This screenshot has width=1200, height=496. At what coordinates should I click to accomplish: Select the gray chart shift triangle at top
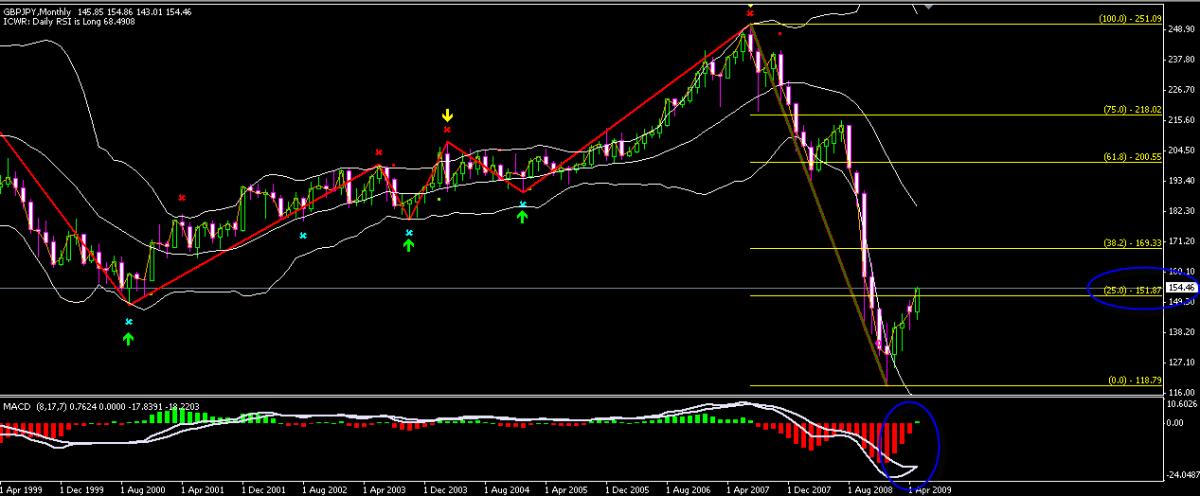929,6
